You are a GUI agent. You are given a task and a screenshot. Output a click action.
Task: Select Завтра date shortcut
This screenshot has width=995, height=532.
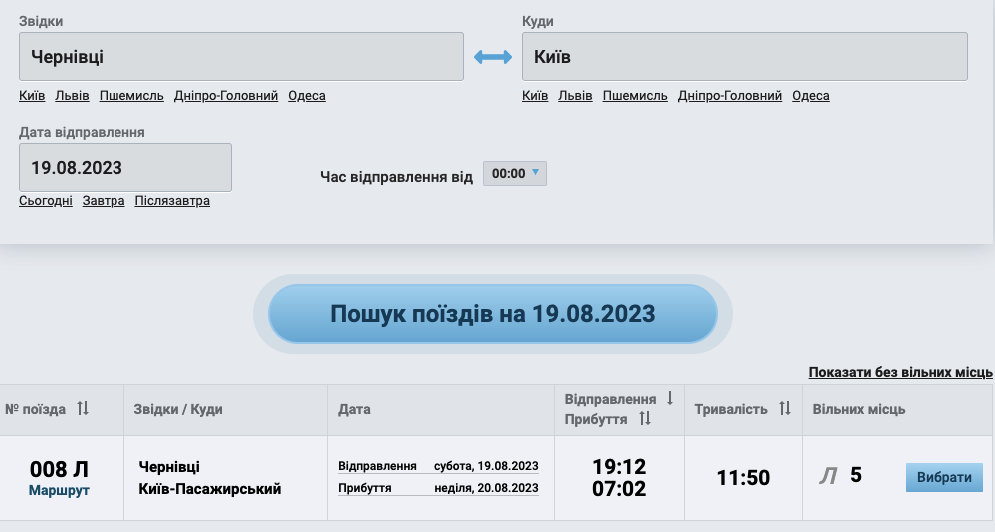click(x=103, y=201)
